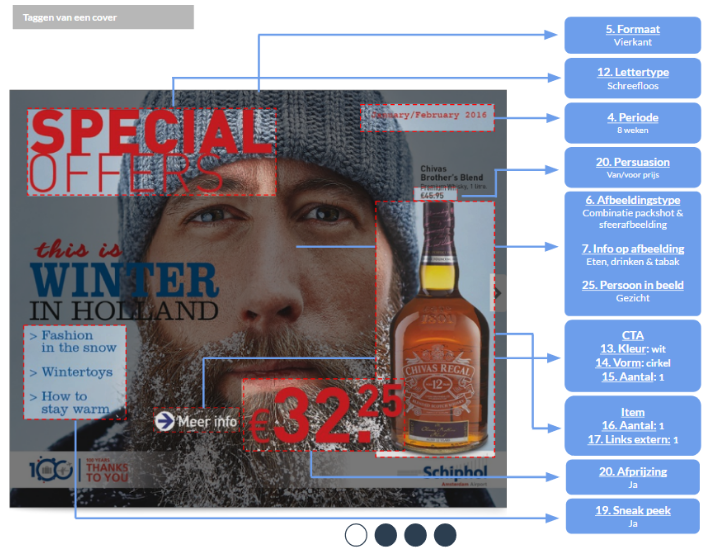Click the 8 weken value under Periode
The height and width of the screenshot is (554, 715).
point(632,130)
